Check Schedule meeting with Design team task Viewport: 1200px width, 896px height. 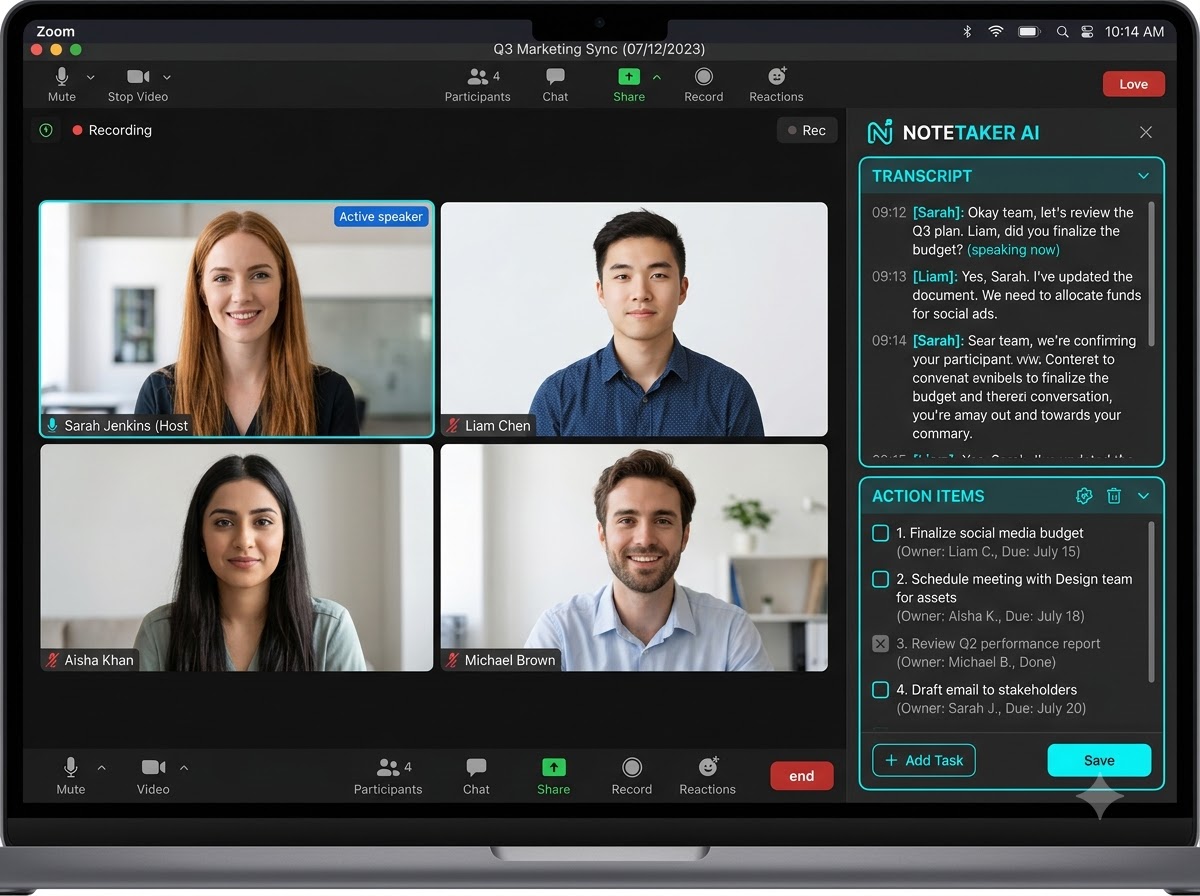coord(880,579)
